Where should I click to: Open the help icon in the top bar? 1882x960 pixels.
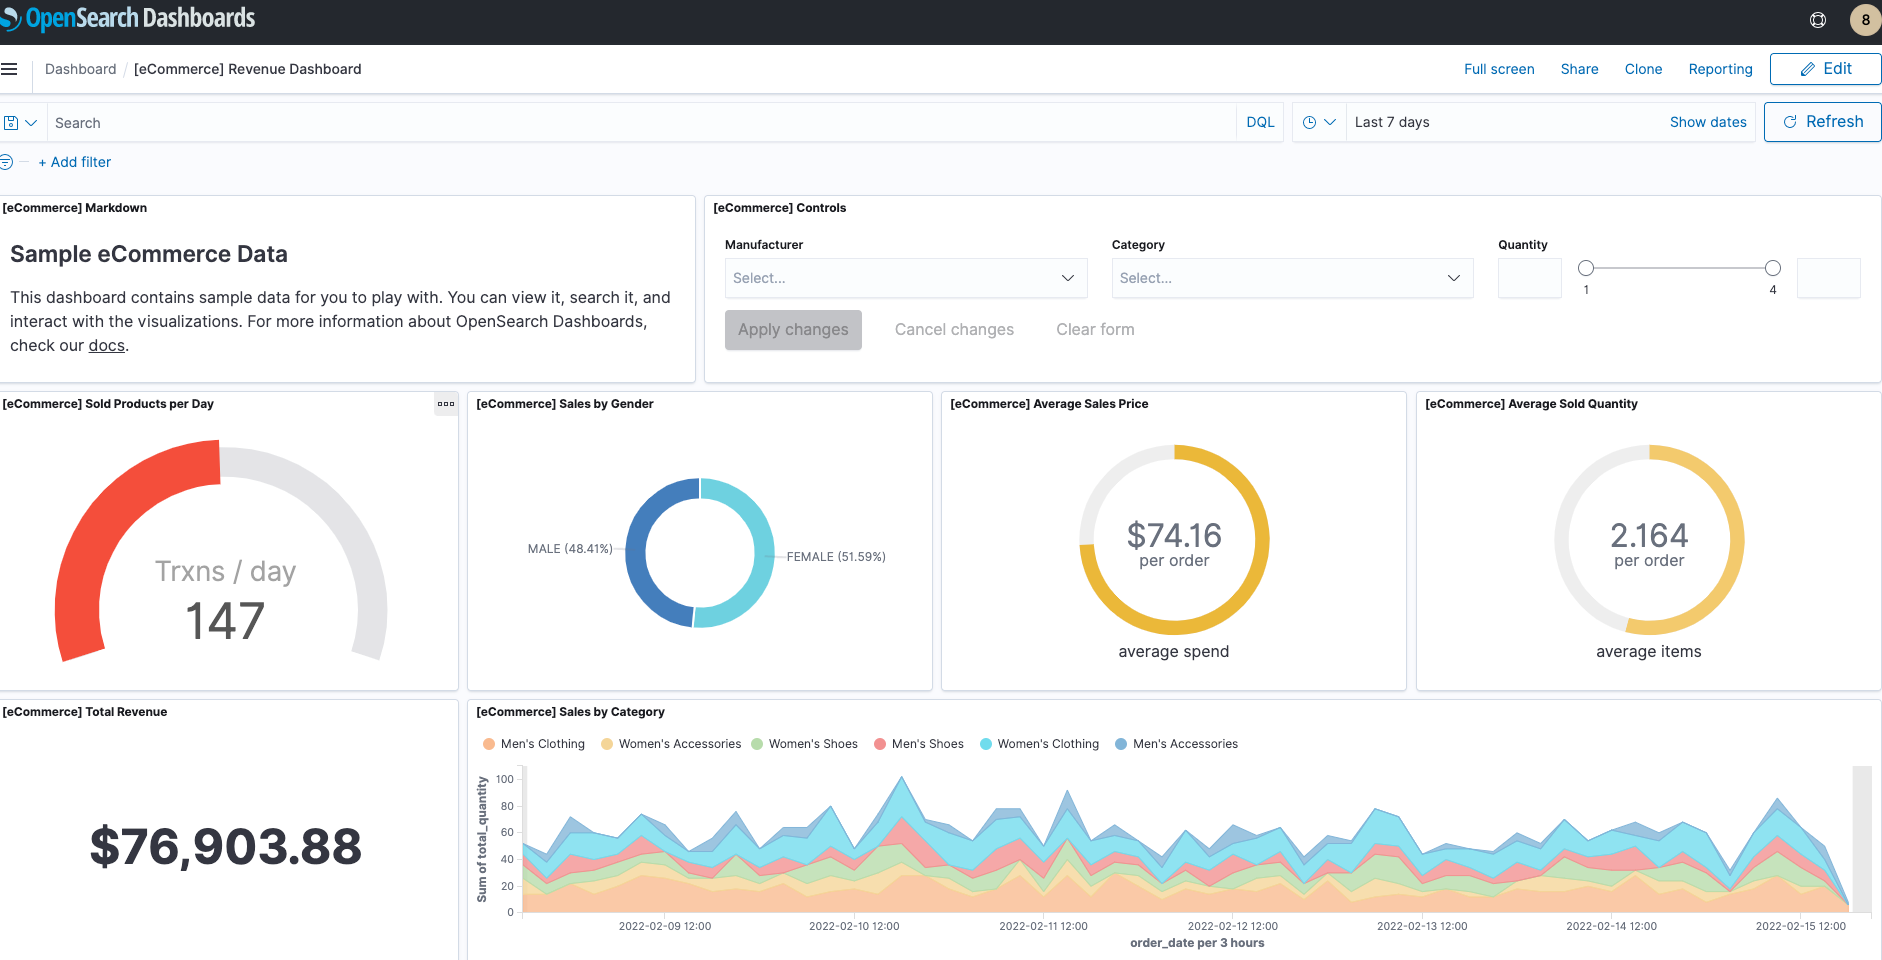pos(1816,18)
